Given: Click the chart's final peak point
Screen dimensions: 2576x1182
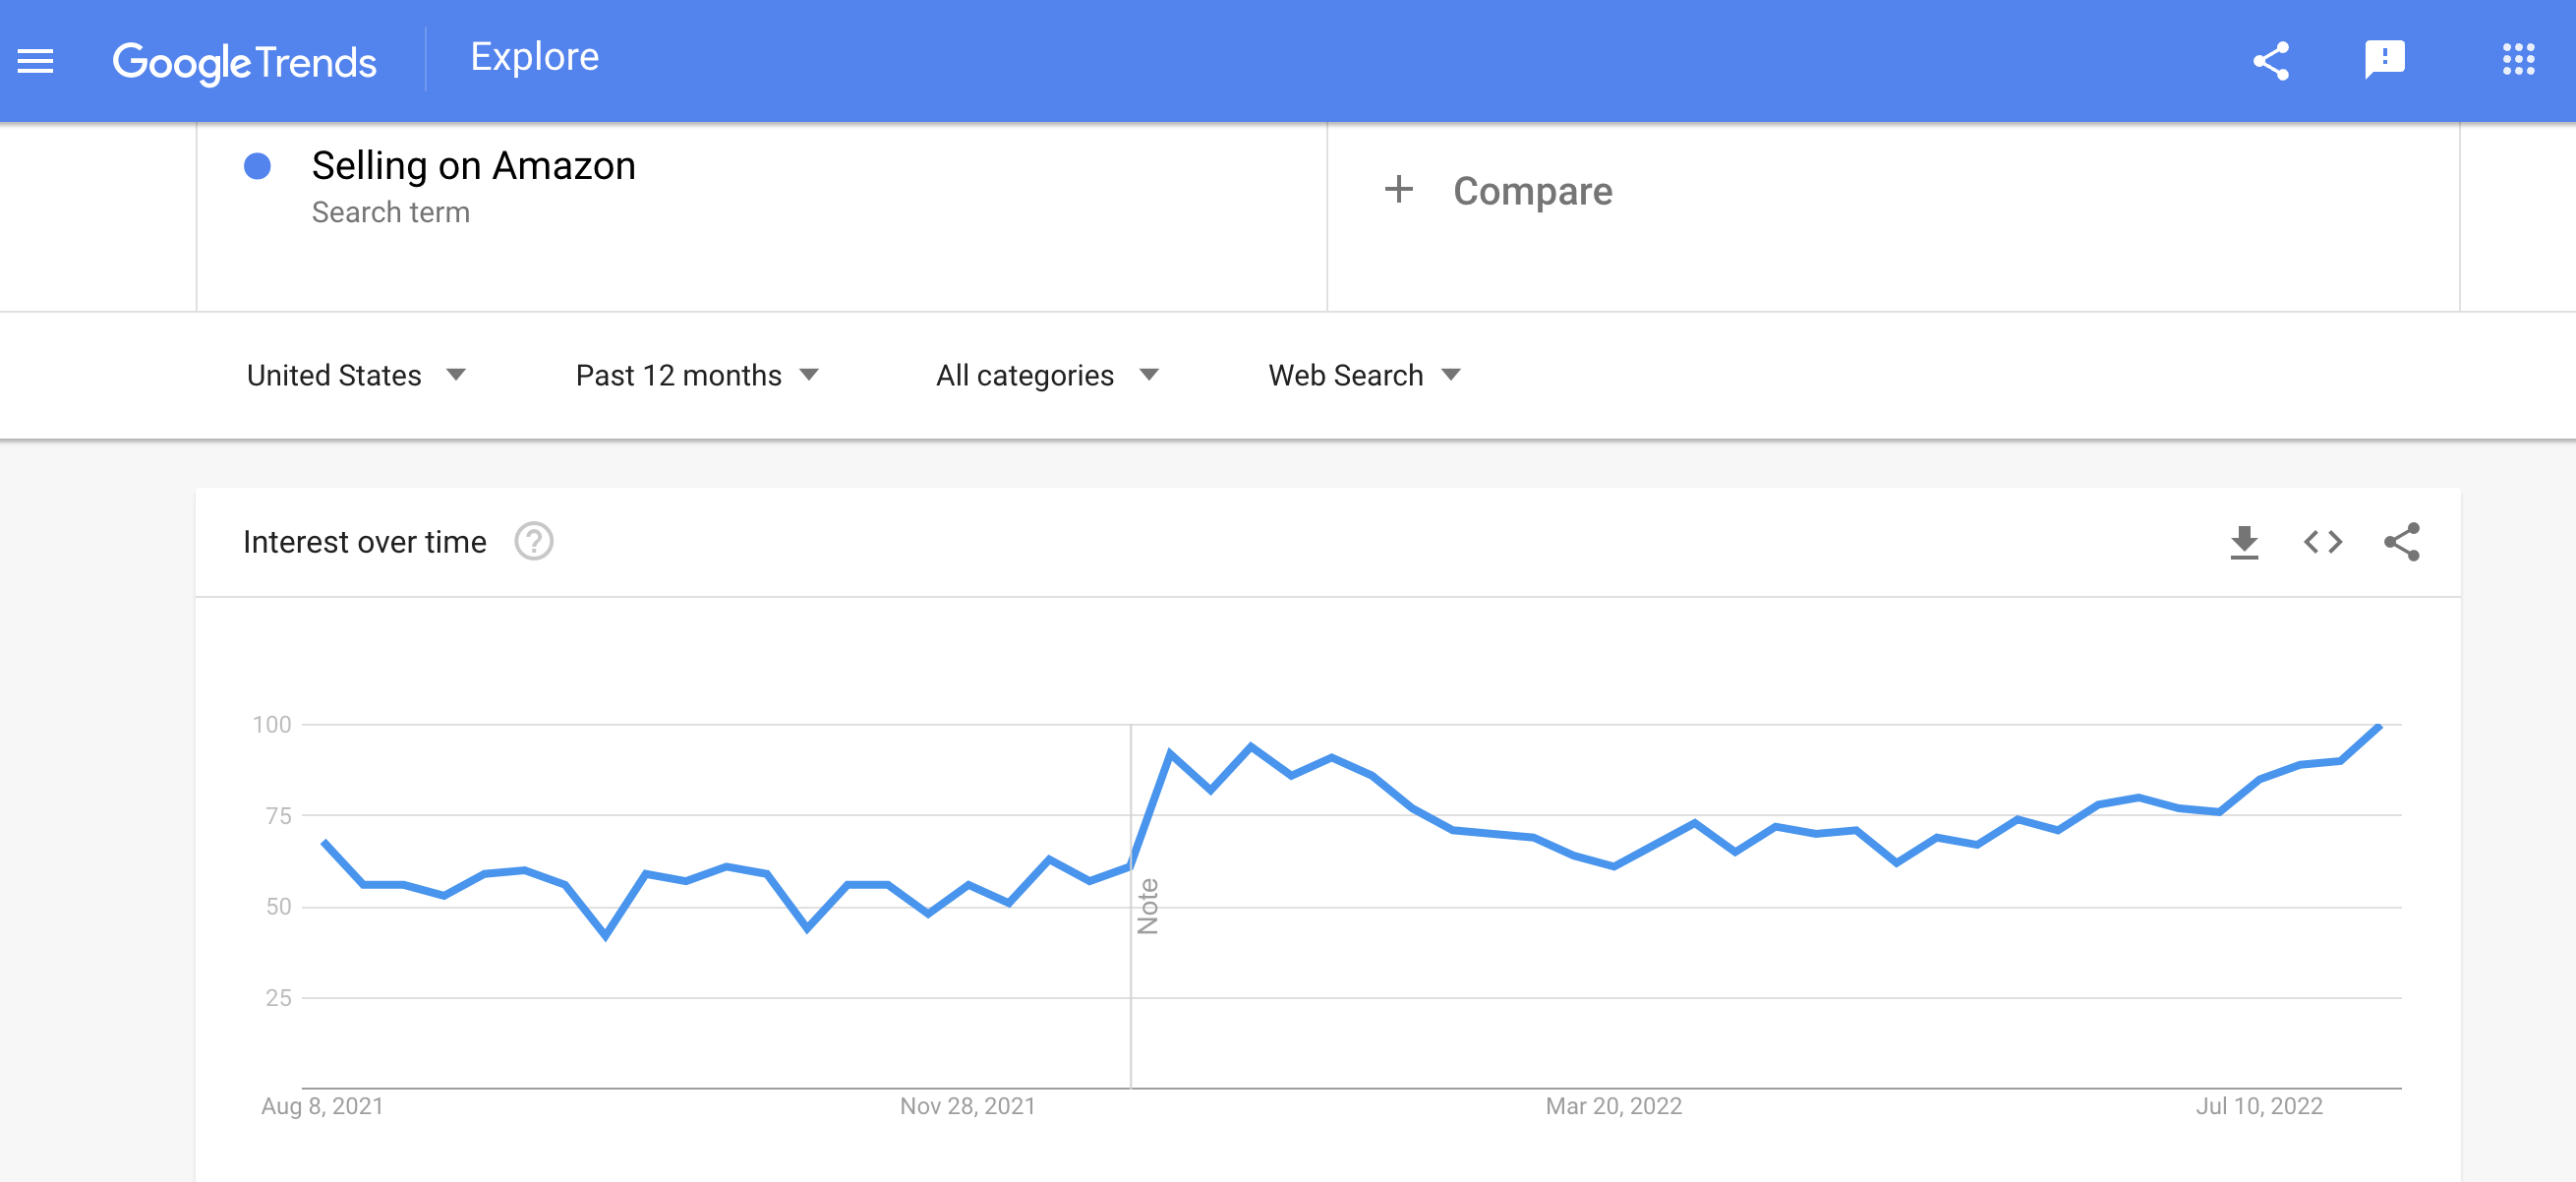Looking at the screenshot, I should pos(2380,726).
